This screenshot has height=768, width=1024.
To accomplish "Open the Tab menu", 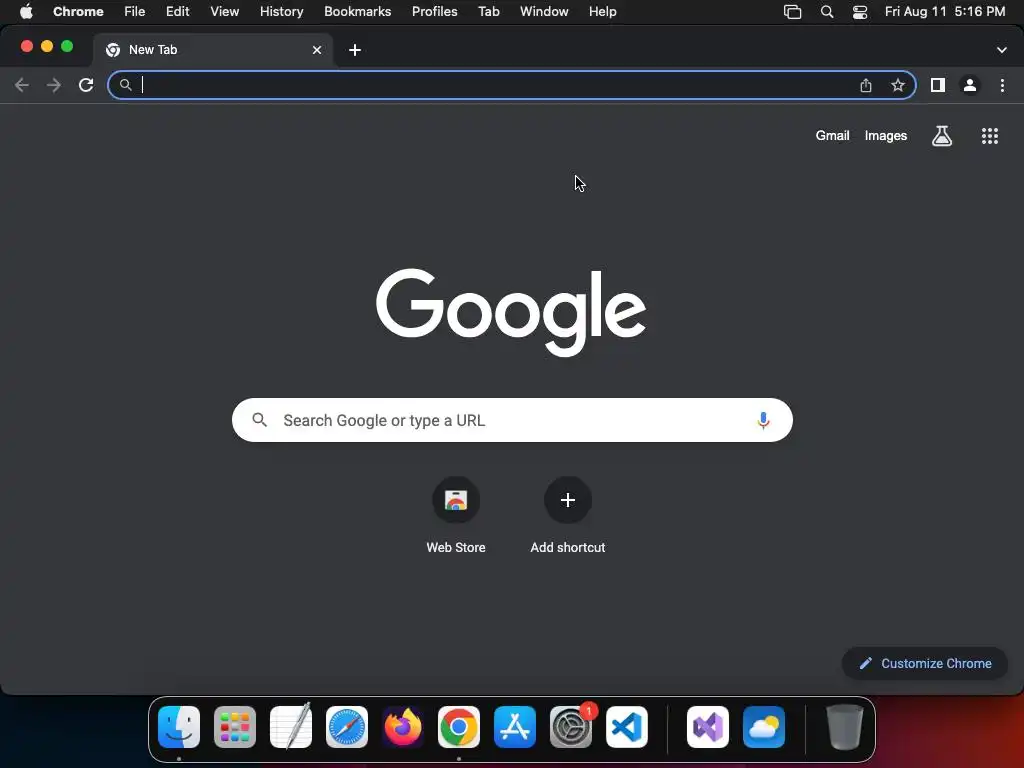I will 488,12.
